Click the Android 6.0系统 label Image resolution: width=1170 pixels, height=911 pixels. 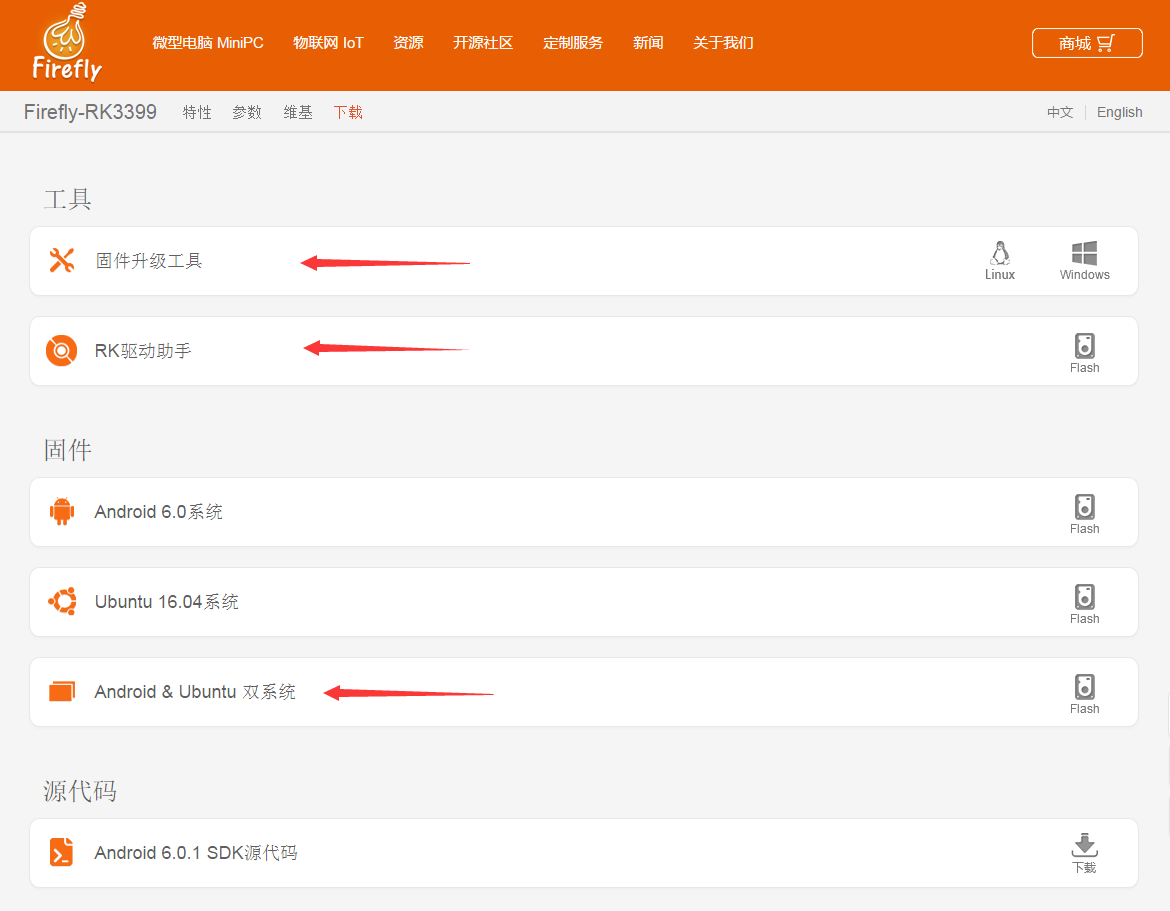pos(158,512)
